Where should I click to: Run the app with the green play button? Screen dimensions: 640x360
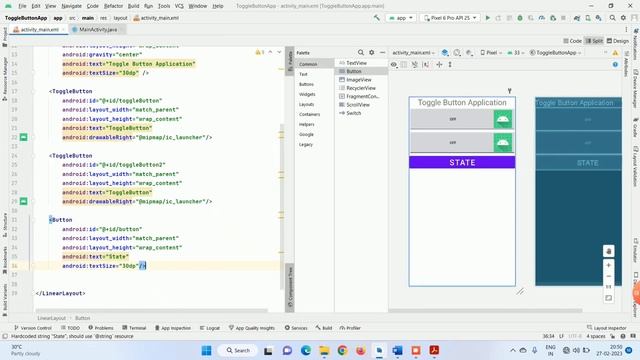click(487, 18)
